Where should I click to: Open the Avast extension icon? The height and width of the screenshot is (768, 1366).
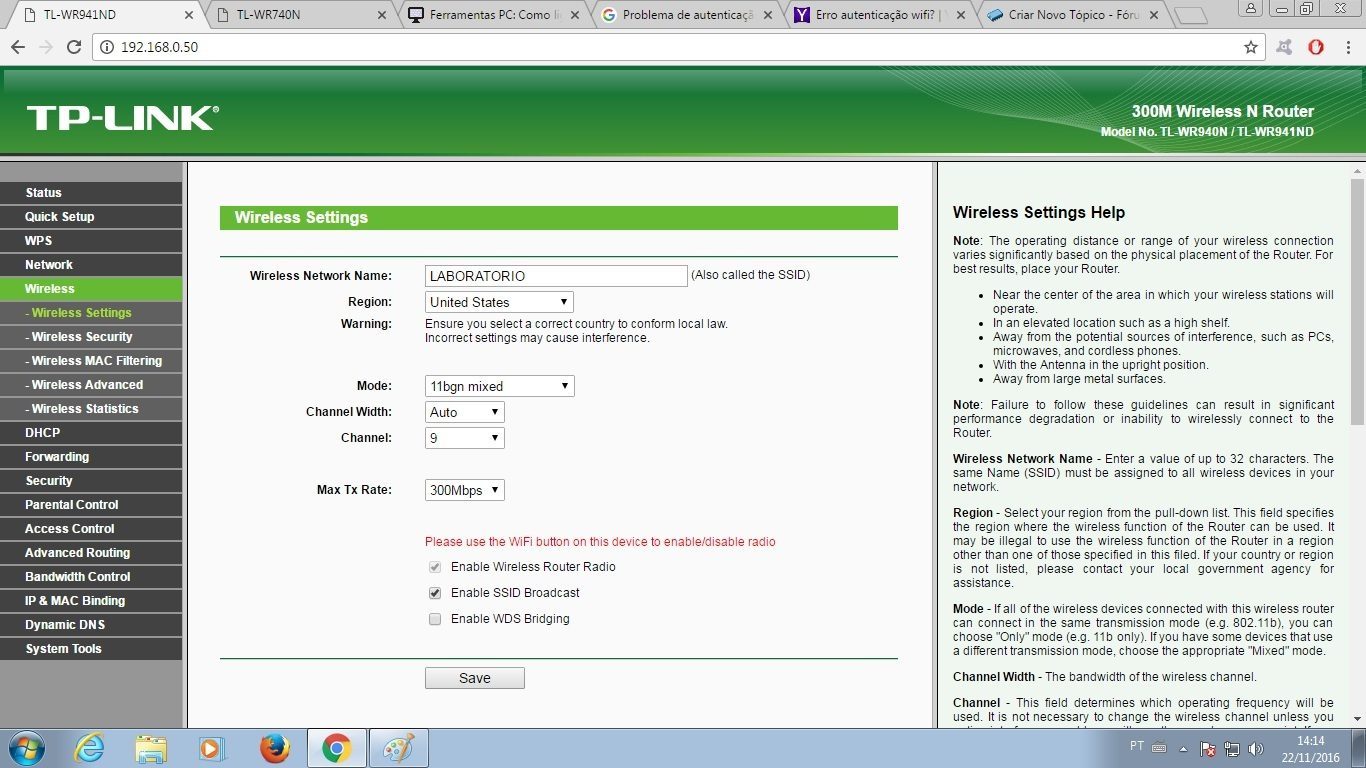point(1285,47)
